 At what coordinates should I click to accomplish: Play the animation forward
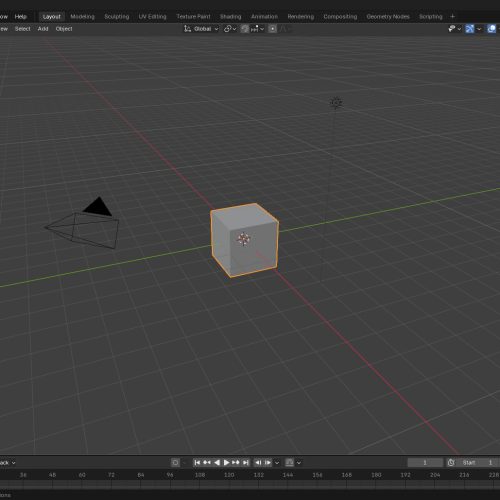[226, 462]
